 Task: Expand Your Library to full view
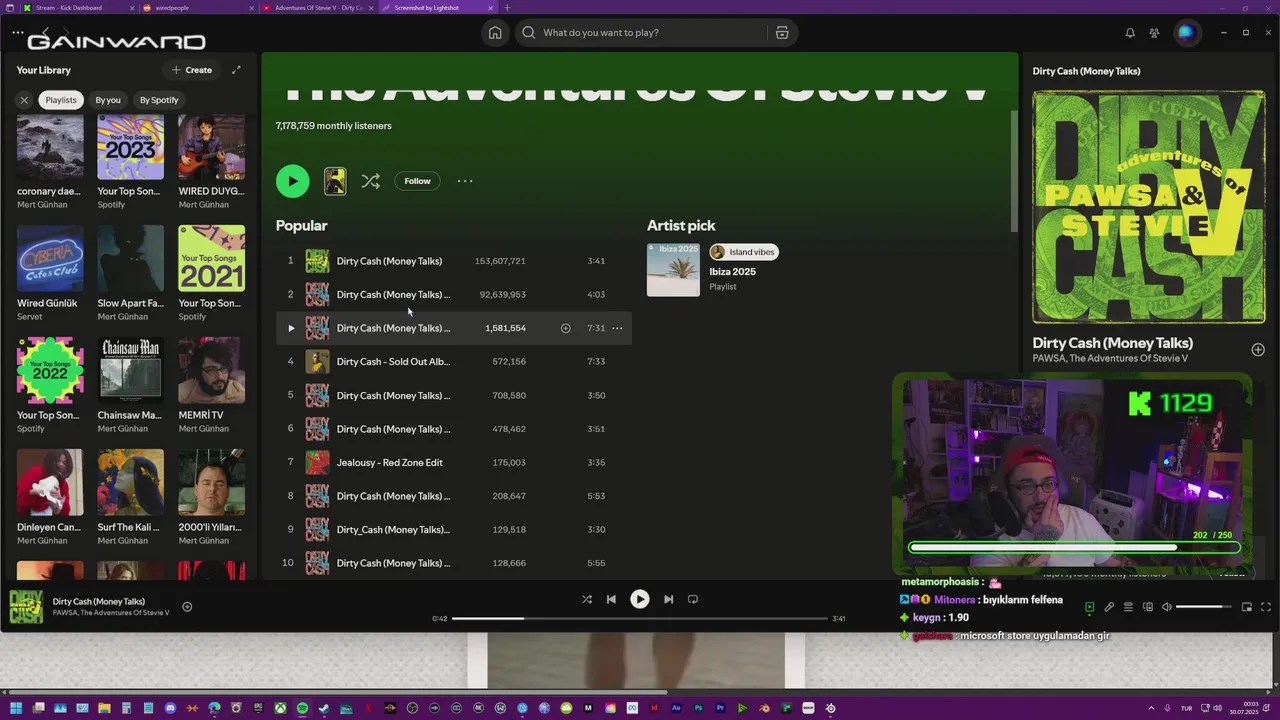pos(236,70)
